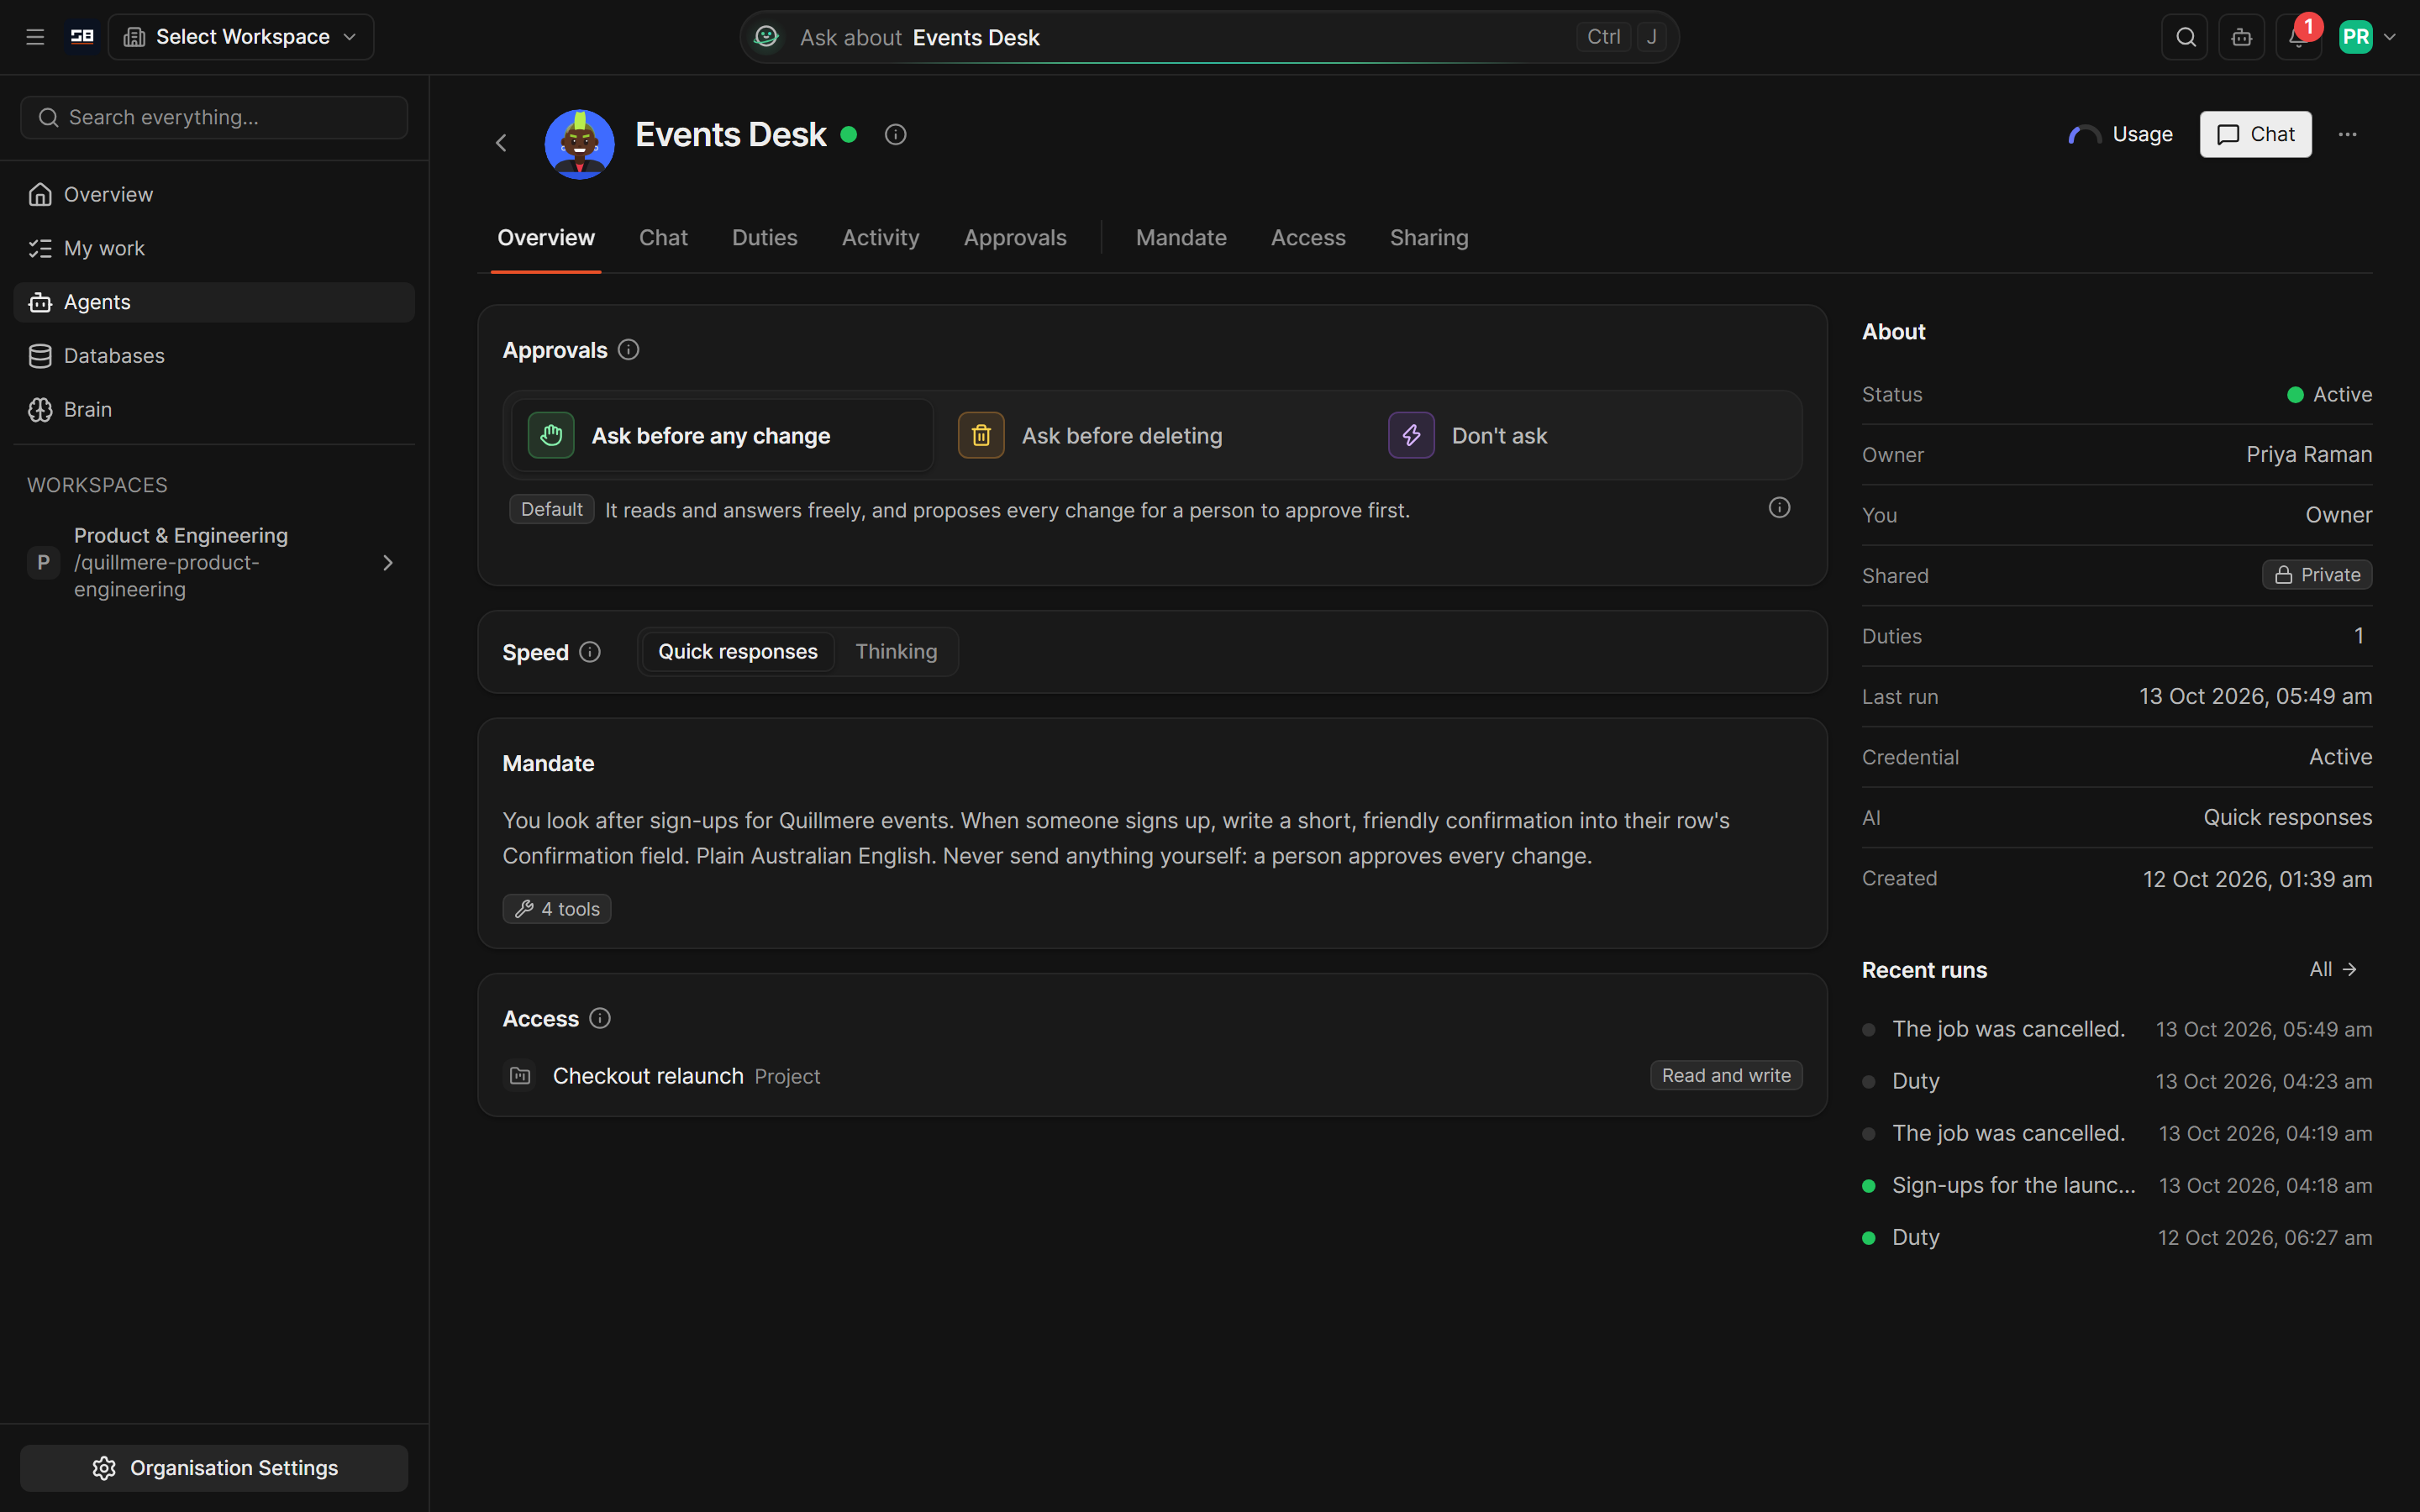Click the Checkout relaunch project icon
This screenshot has width=2420, height=1512.
tap(520, 1076)
